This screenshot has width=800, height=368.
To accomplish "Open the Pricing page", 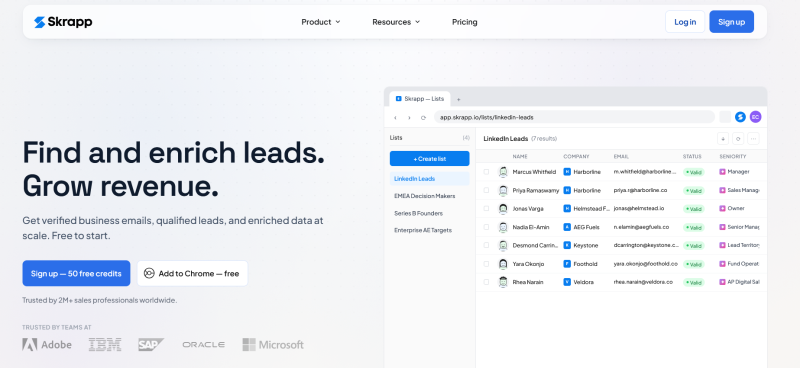I will (x=465, y=22).
